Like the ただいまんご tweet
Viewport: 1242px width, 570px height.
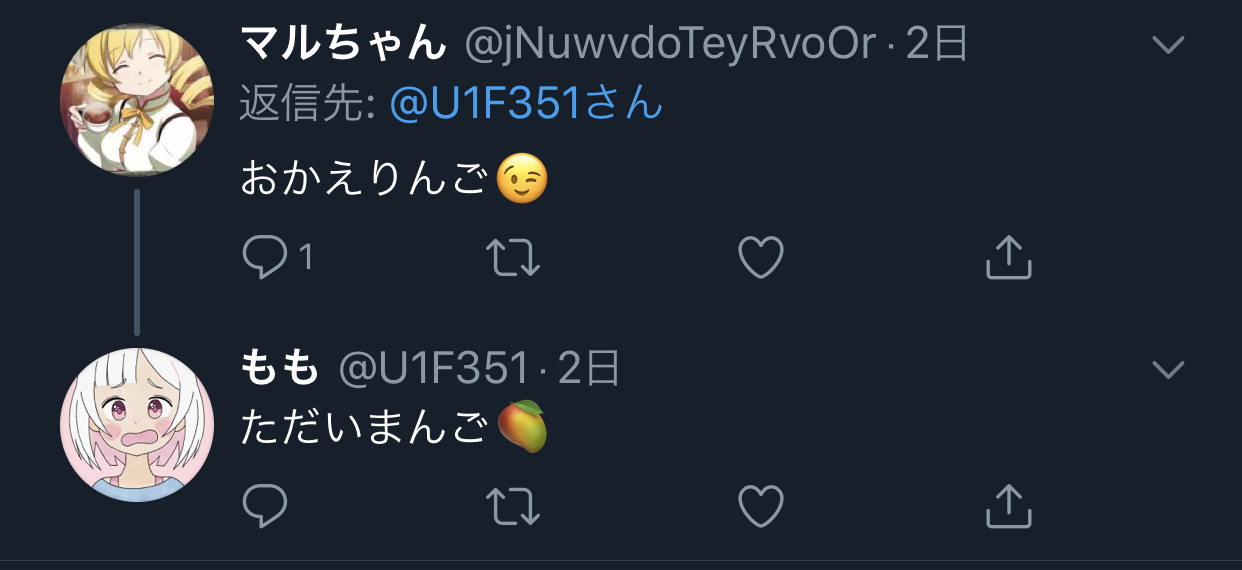(760, 506)
